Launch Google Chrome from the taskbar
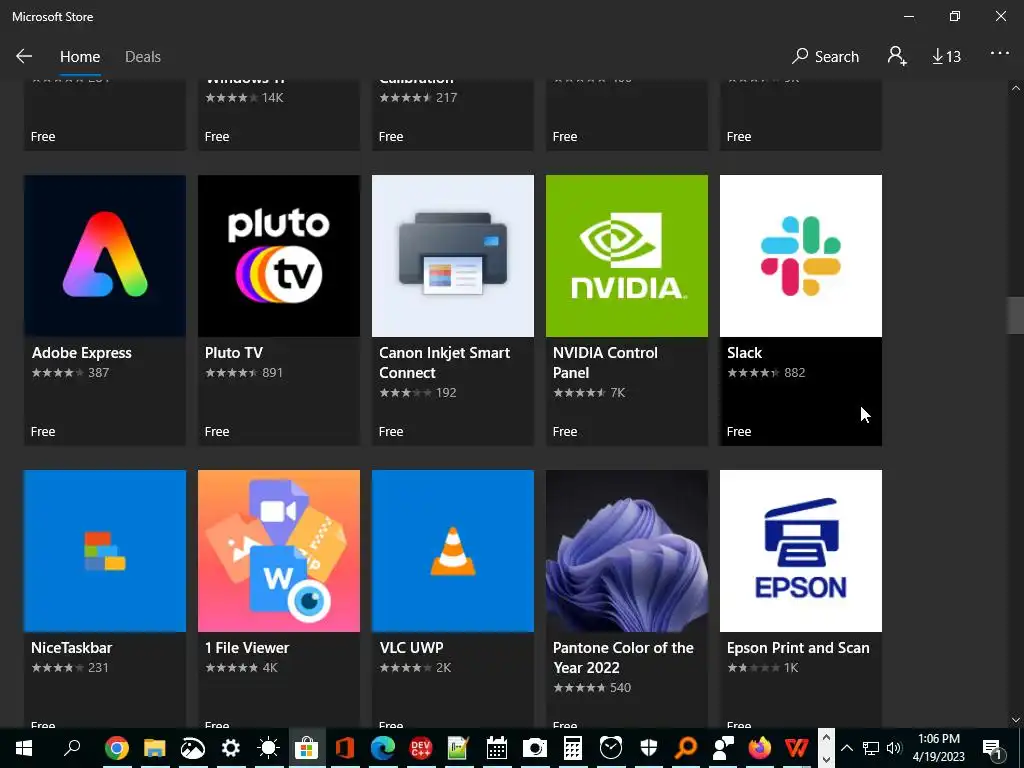The image size is (1024, 768). pos(116,748)
